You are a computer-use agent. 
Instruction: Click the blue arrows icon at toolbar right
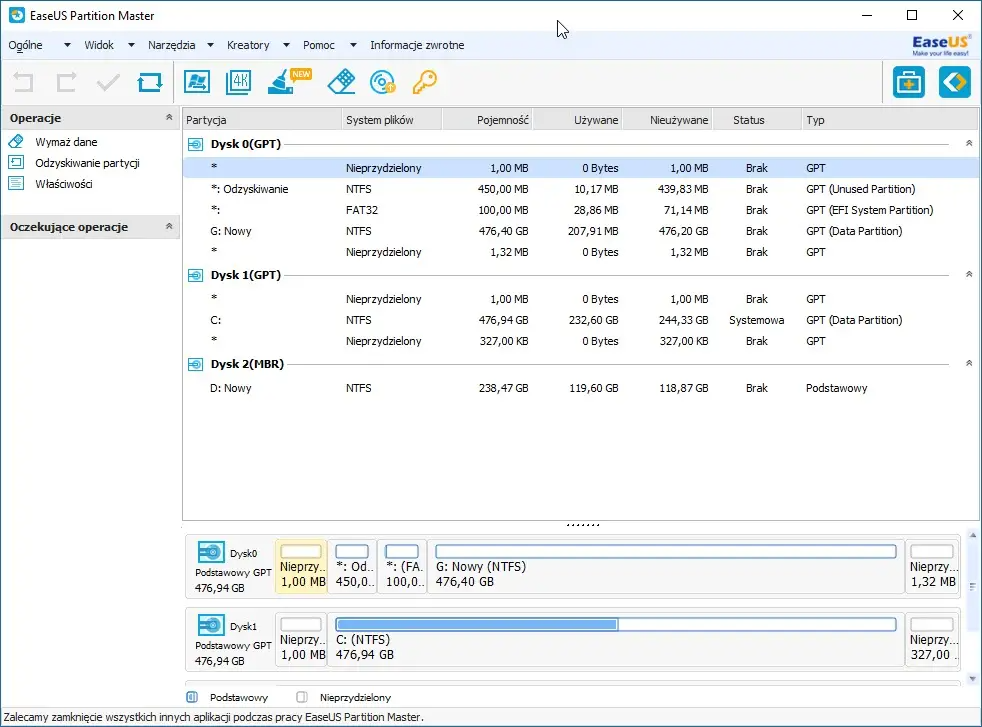coord(954,82)
